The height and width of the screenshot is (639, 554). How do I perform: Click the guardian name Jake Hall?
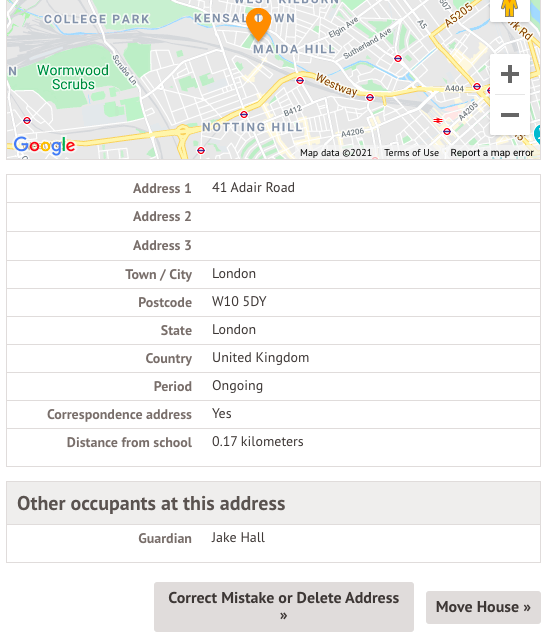[x=238, y=538]
